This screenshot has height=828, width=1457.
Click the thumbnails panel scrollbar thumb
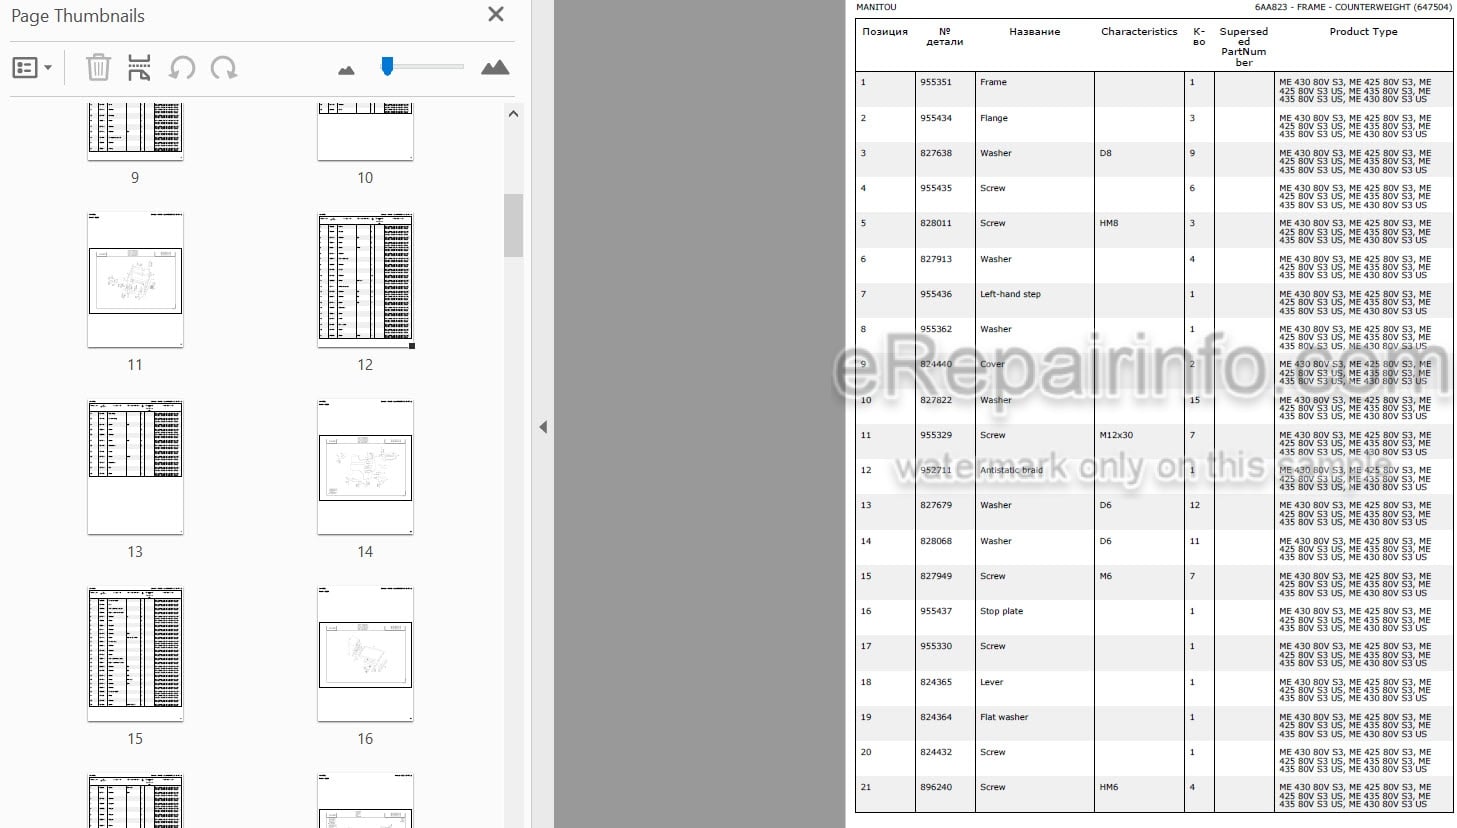(513, 225)
